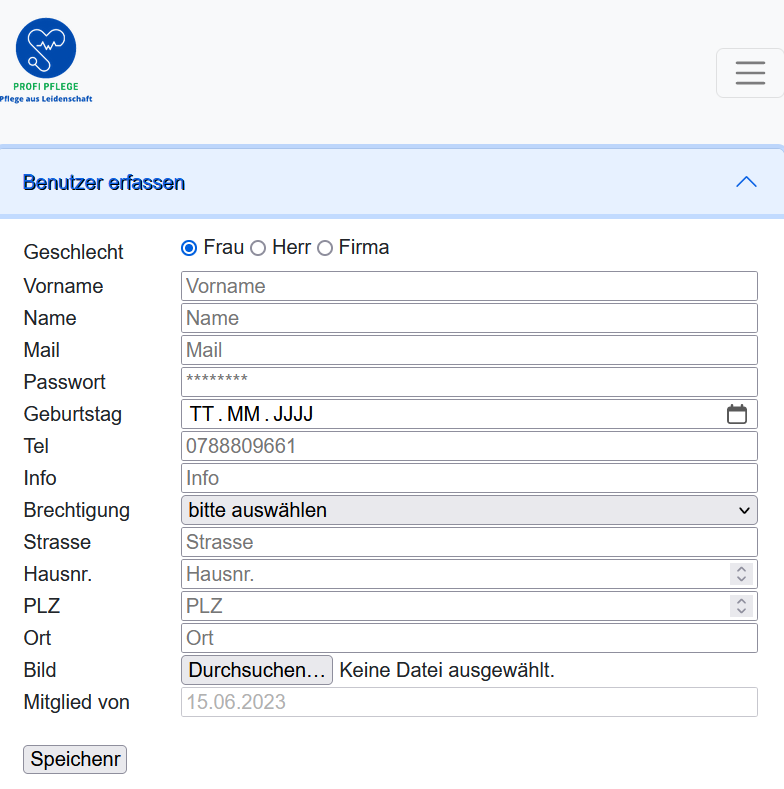Focus the Tel number field
Viewport: 784px width, 789px height.
coord(469,446)
